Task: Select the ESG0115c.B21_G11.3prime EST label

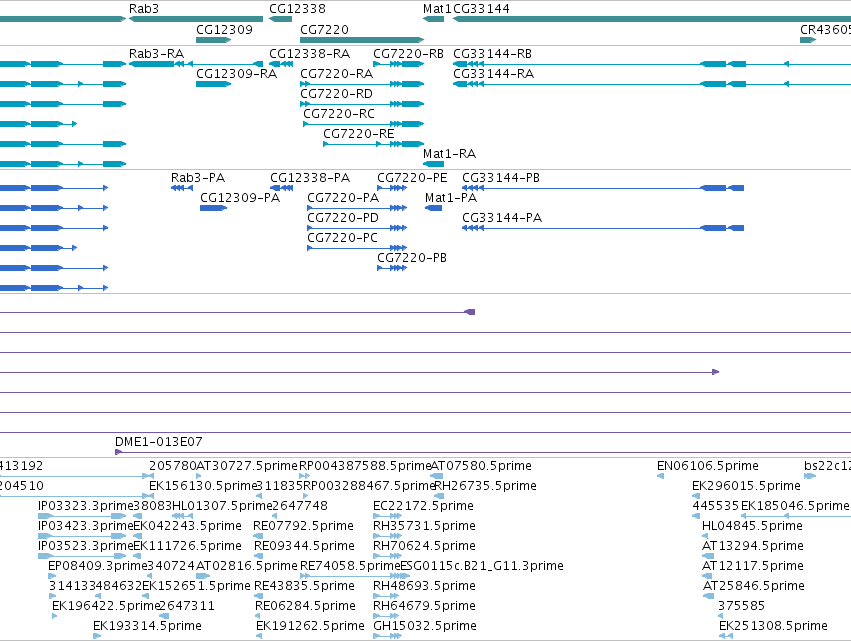Action: pos(482,566)
